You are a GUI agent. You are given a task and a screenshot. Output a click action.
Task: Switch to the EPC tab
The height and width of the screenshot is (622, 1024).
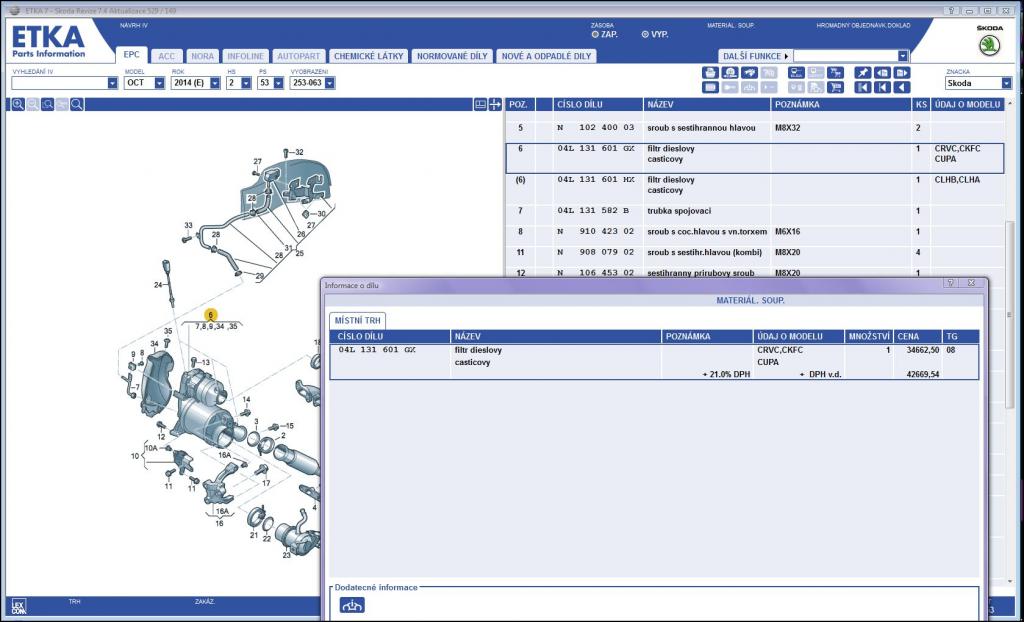pos(132,56)
